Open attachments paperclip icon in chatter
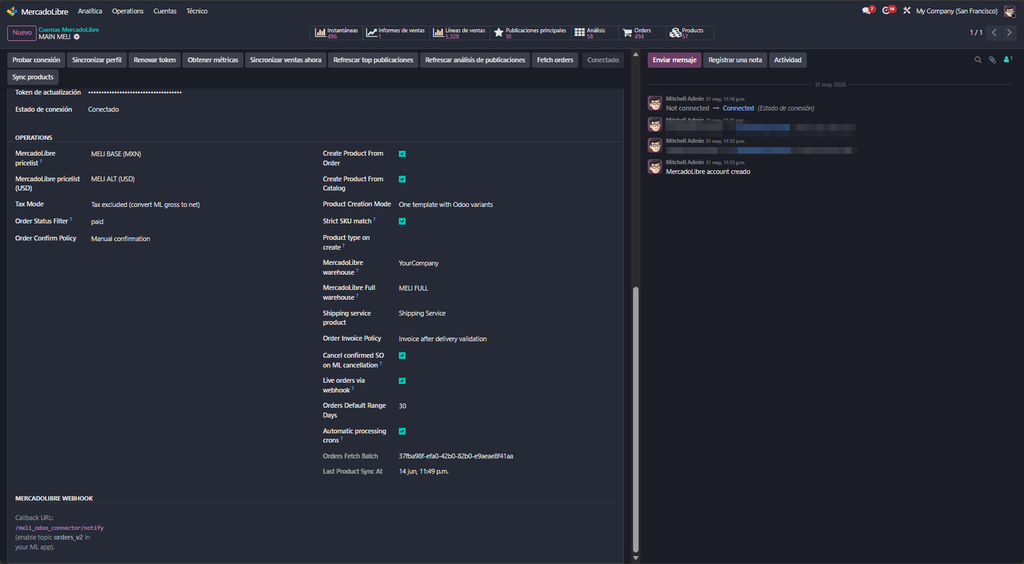The height and width of the screenshot is (564, 1024). point(991,60)
